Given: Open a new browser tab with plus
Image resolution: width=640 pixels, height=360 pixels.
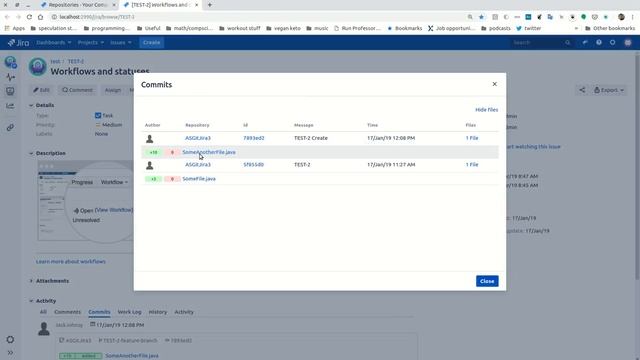Looking at the screenshot, I should [x=209, y=5].
